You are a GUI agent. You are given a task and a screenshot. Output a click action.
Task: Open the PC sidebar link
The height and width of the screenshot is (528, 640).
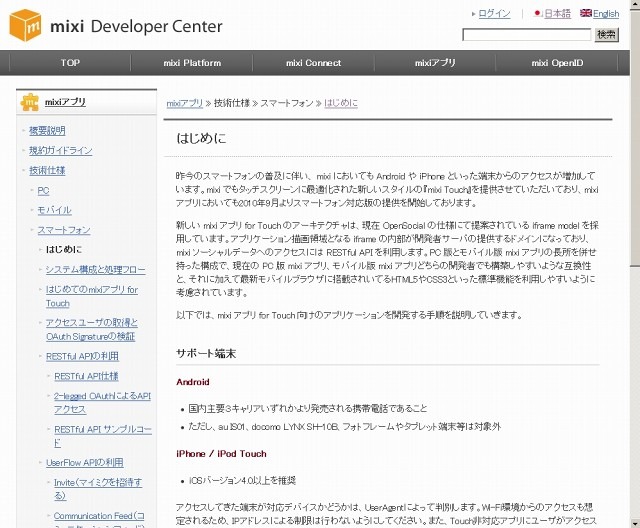point(43,191)
